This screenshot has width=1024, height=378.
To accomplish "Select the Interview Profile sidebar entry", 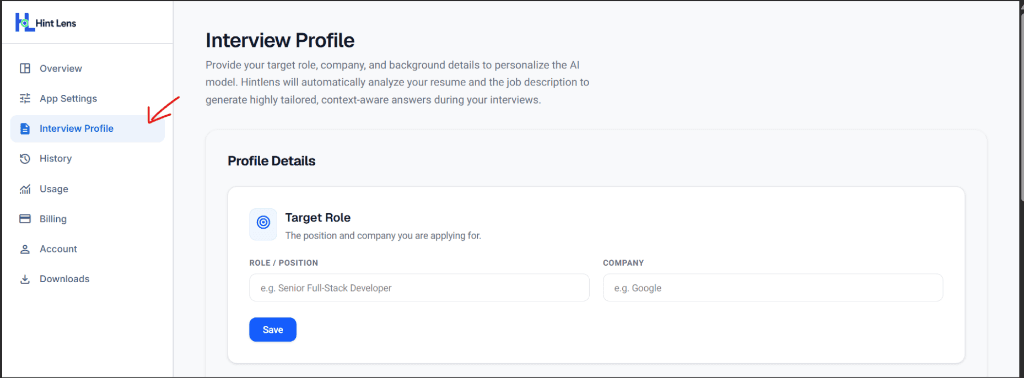I will pos(88,129).
